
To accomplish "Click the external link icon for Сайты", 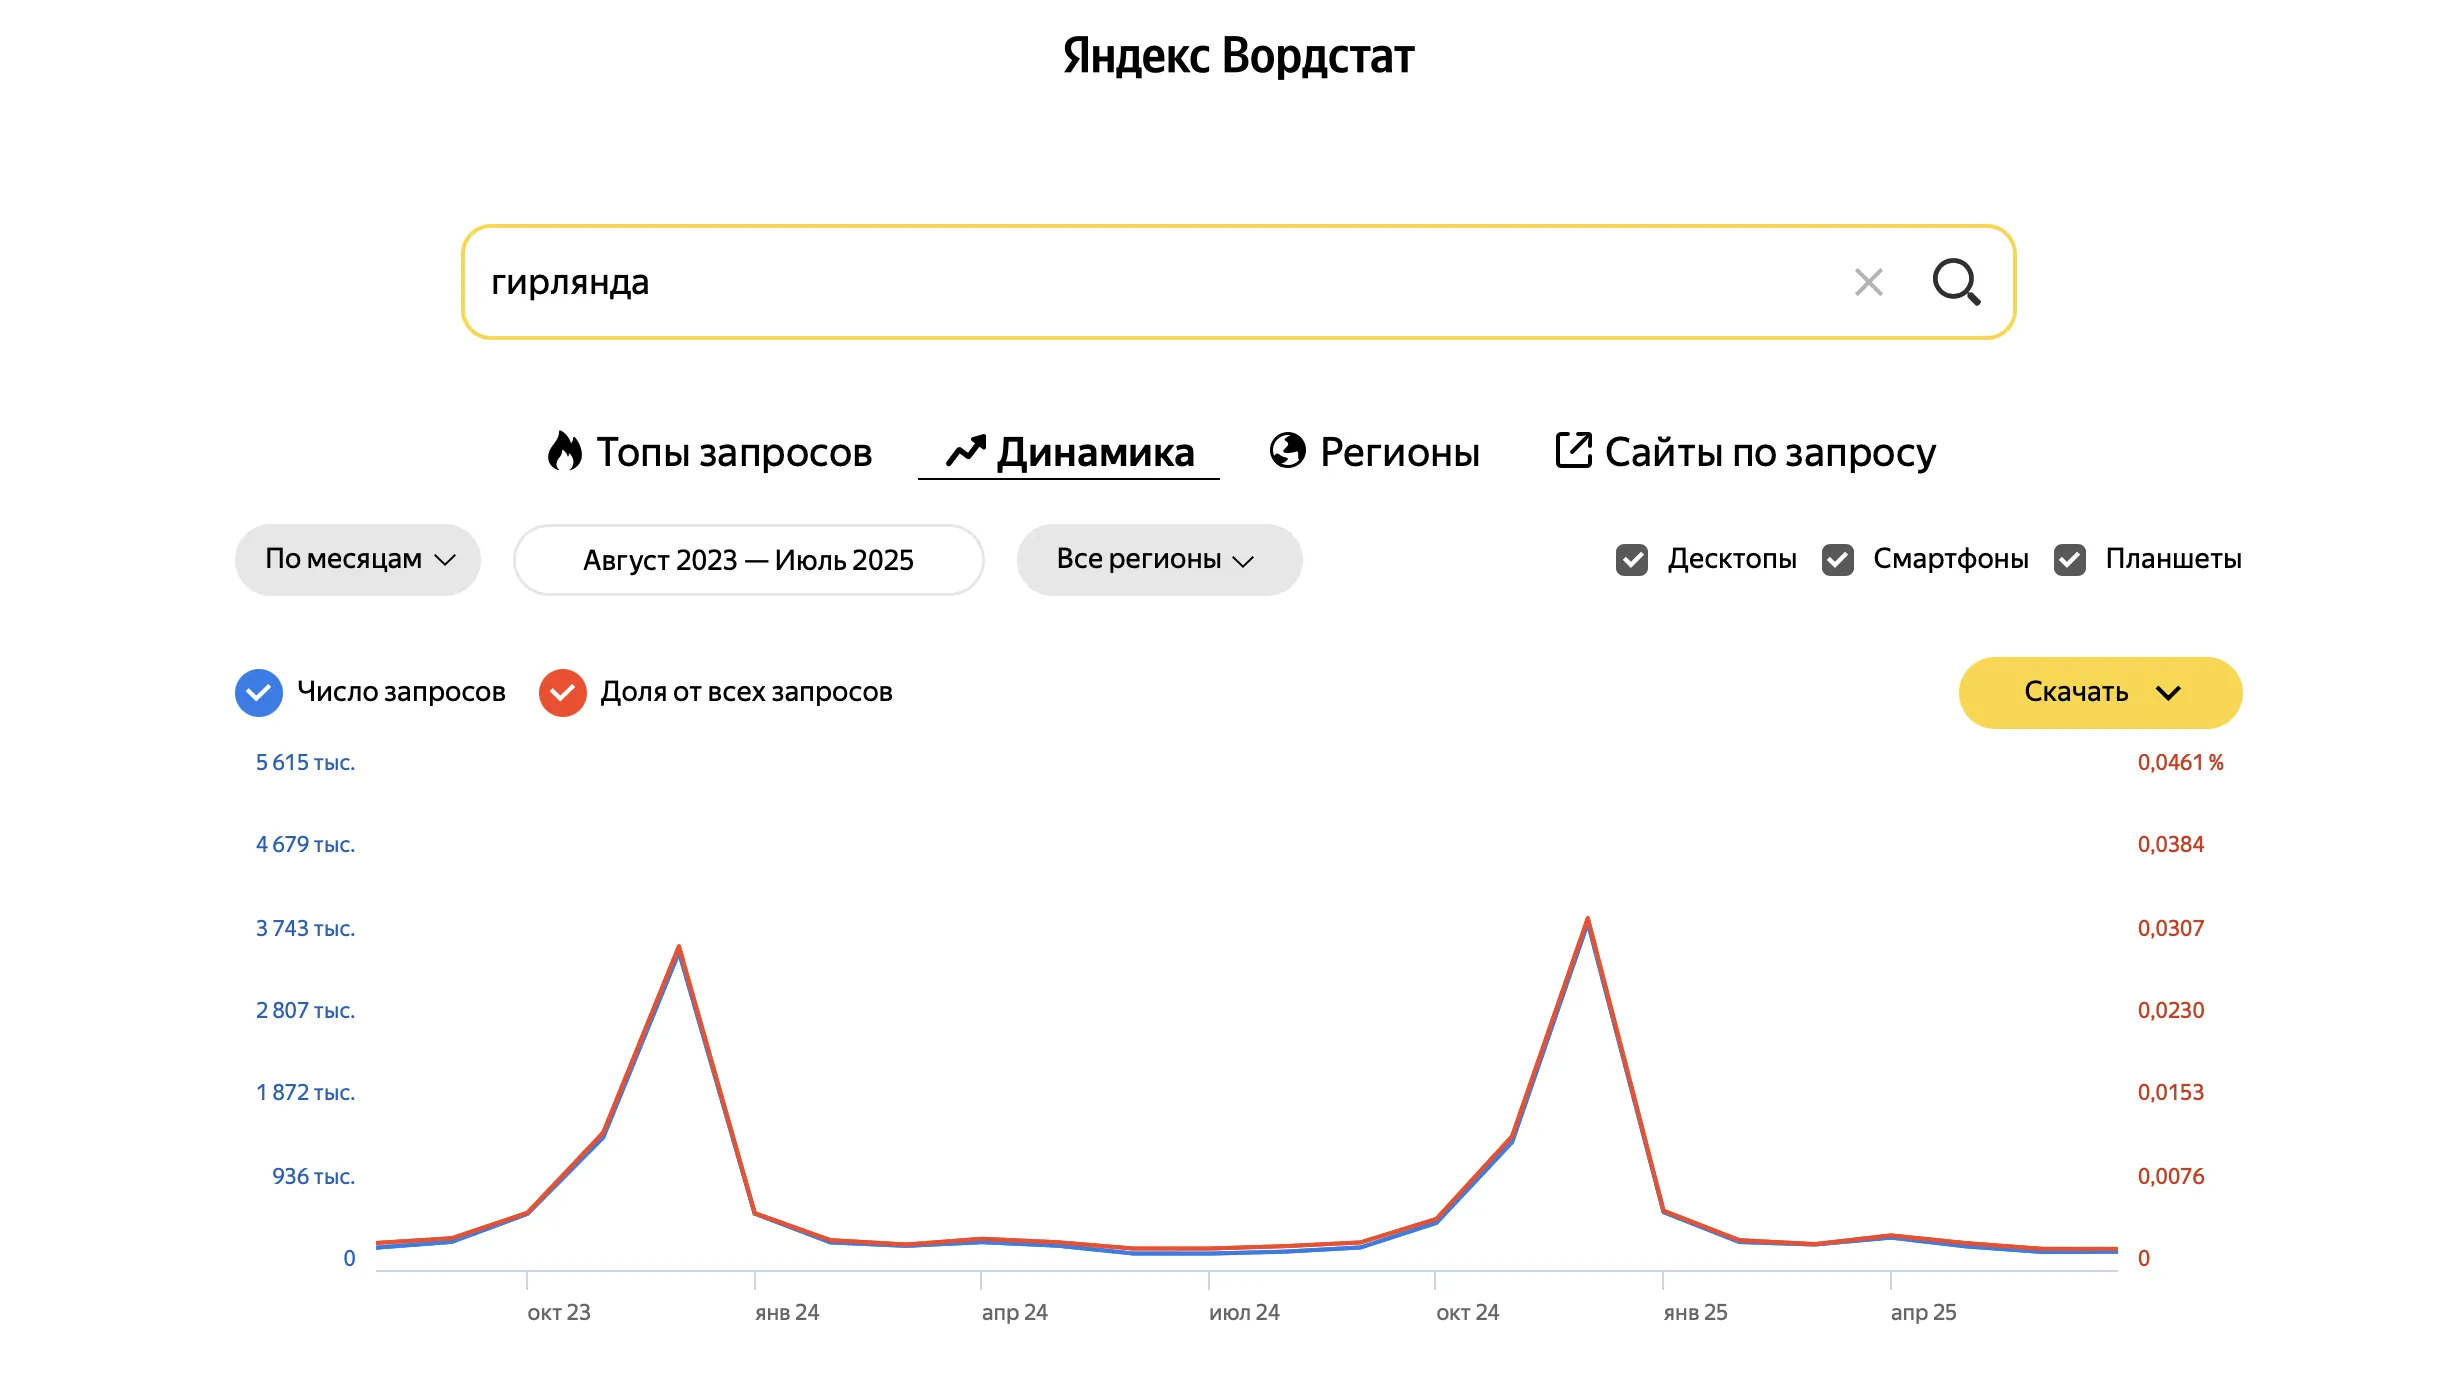I will pyautogui.click(x=1573, y=451).
